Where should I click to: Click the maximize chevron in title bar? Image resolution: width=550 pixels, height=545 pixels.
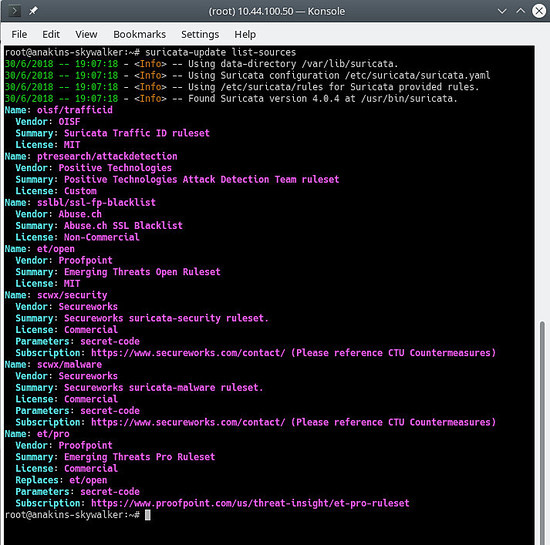tap(521, 11)
